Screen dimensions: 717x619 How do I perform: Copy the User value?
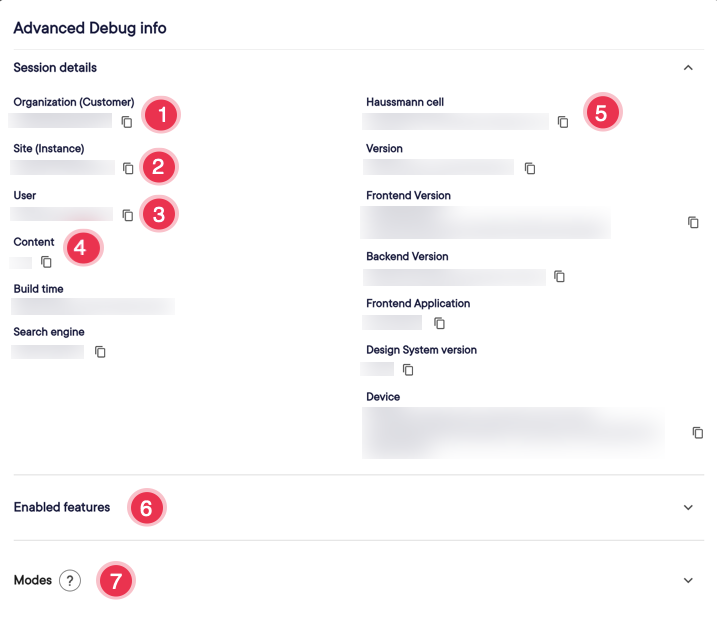(x=127, y=215)
